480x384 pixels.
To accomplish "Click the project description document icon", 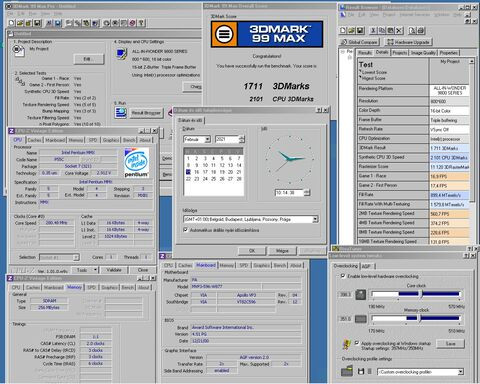I will coord(18,50).
